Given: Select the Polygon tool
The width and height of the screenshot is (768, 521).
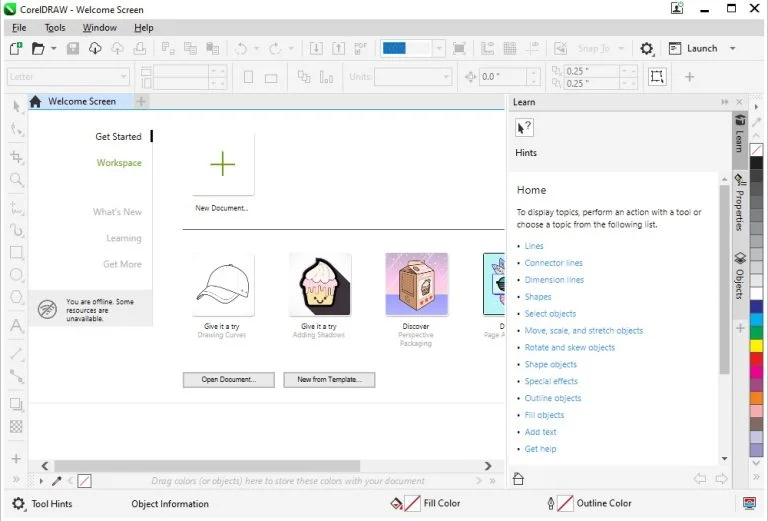Looking at the screenshot, I should pos(16,297).
